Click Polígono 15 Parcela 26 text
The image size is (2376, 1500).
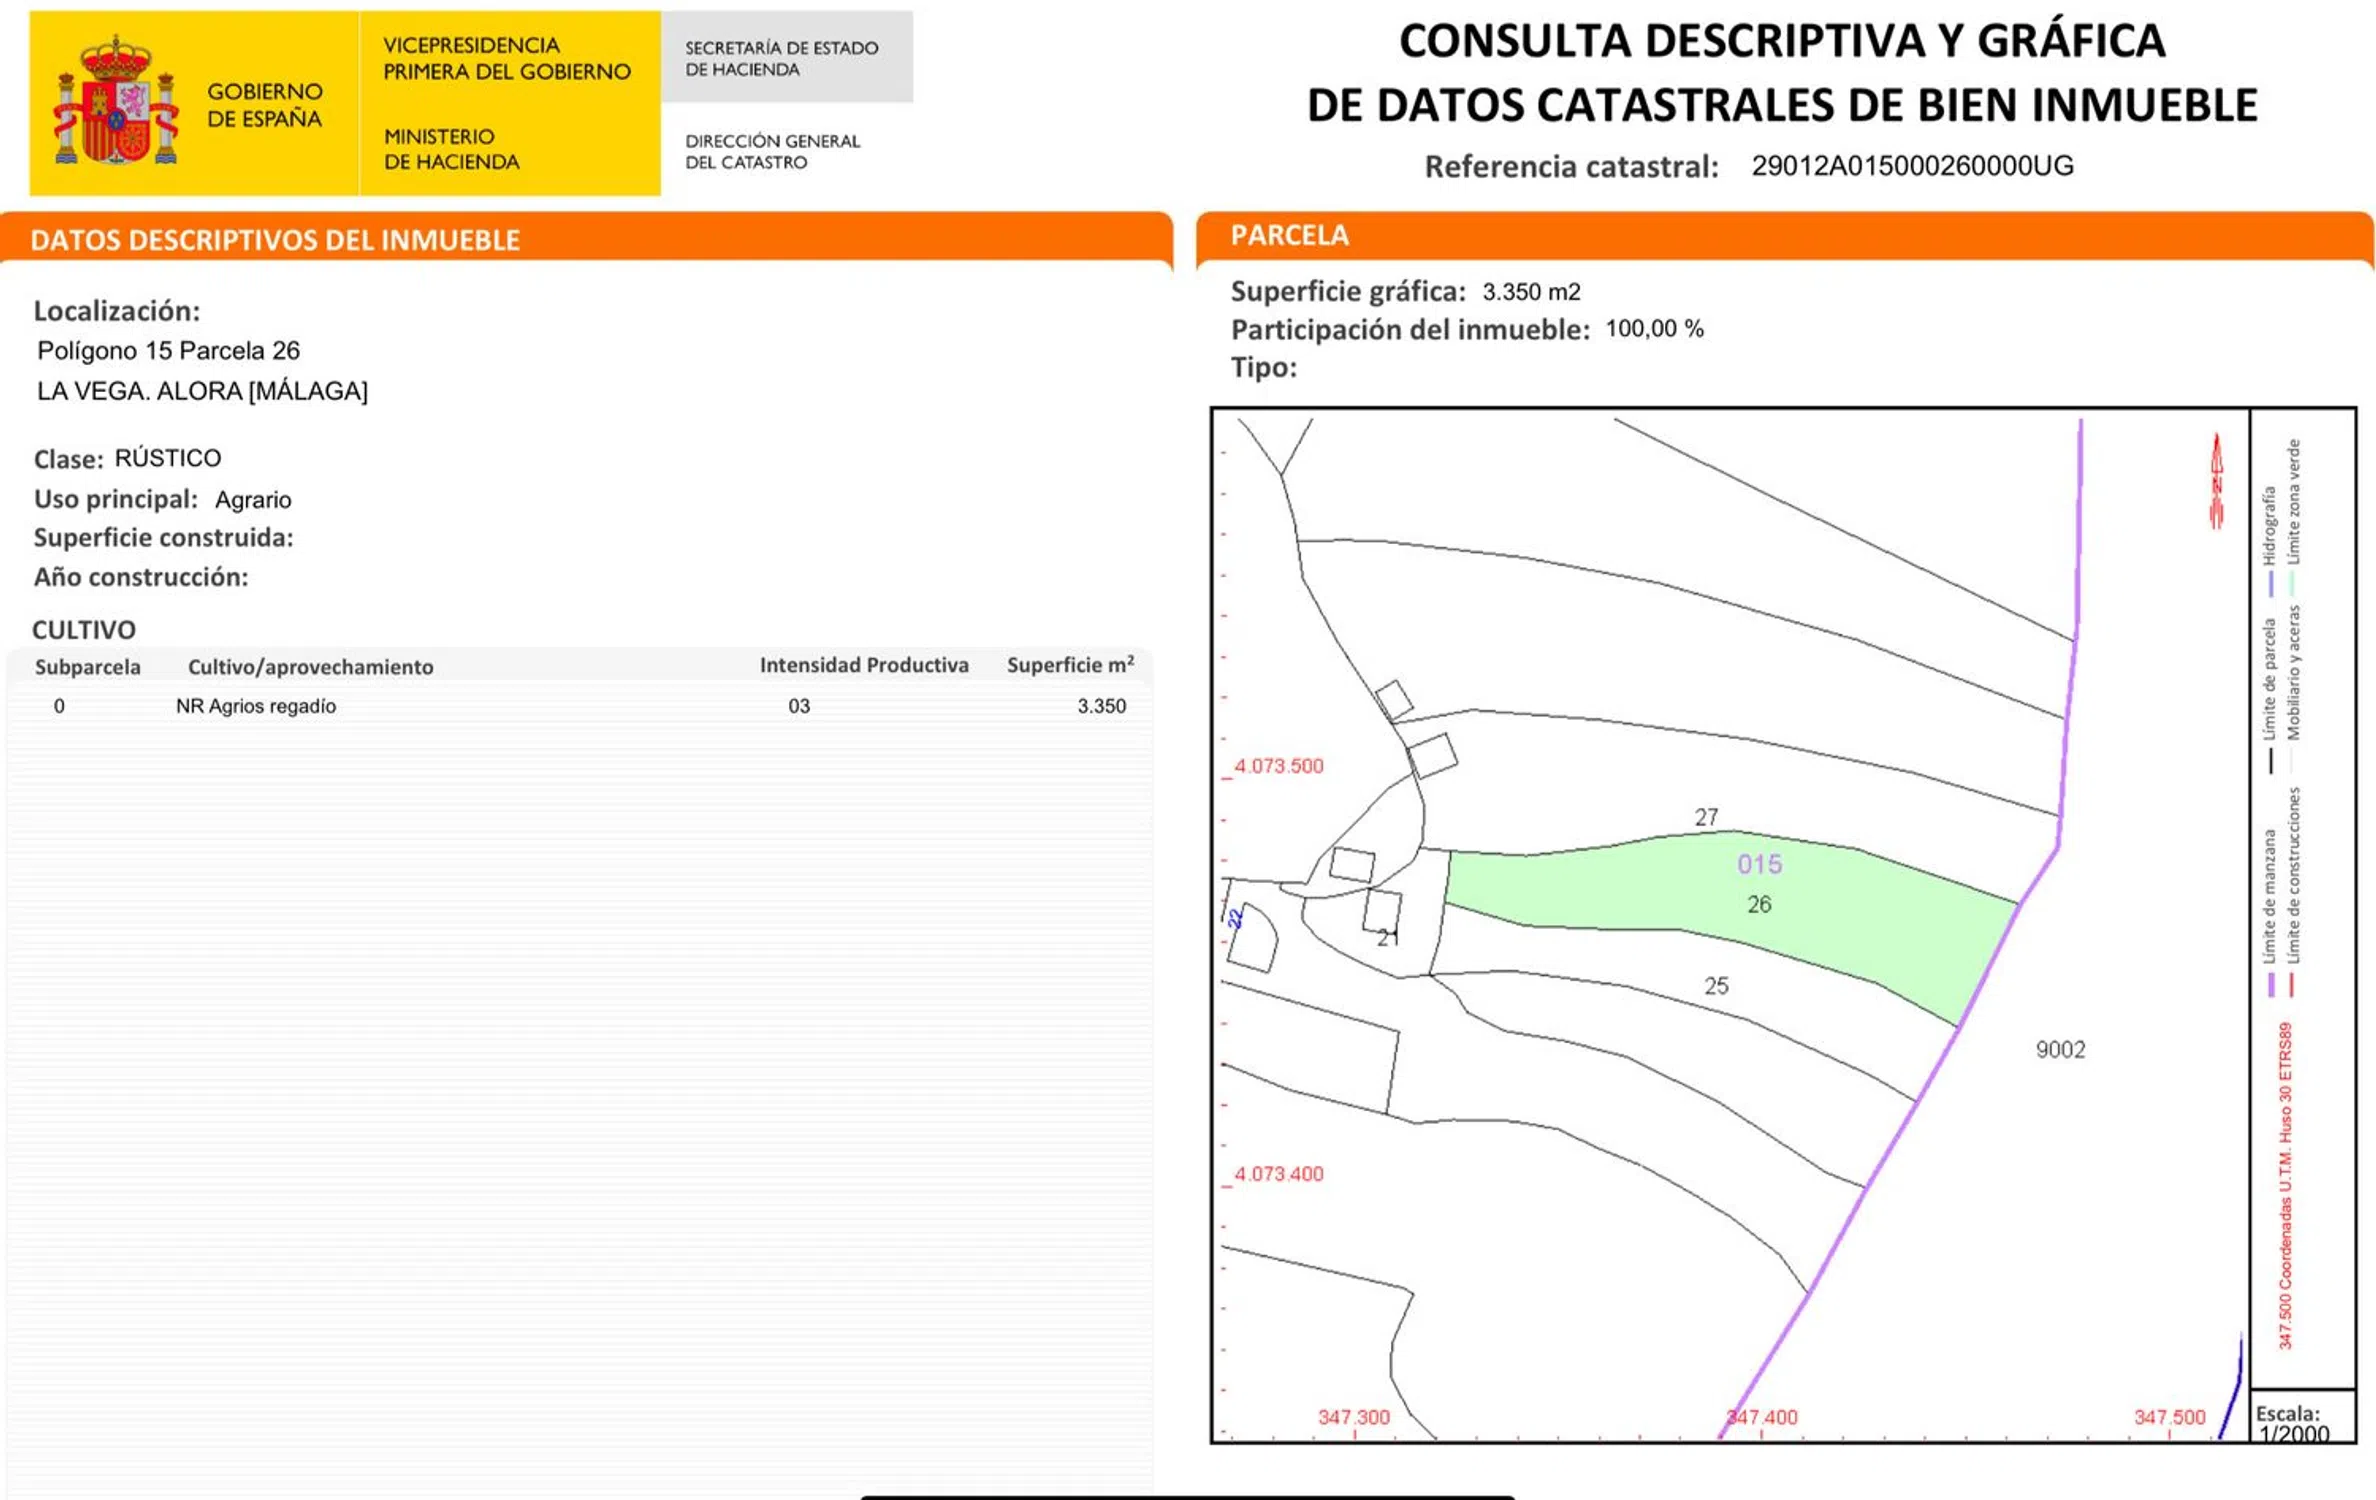168,351
